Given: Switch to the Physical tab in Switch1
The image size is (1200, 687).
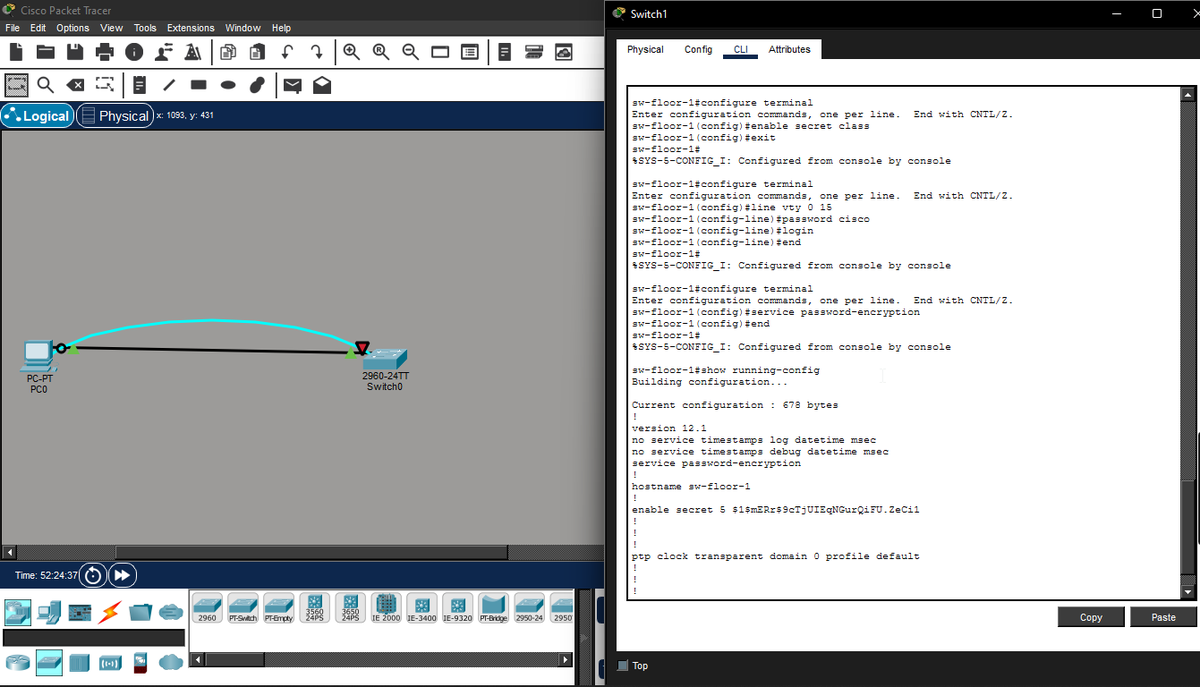Looking at the screenshot, I should pos(645,49).
